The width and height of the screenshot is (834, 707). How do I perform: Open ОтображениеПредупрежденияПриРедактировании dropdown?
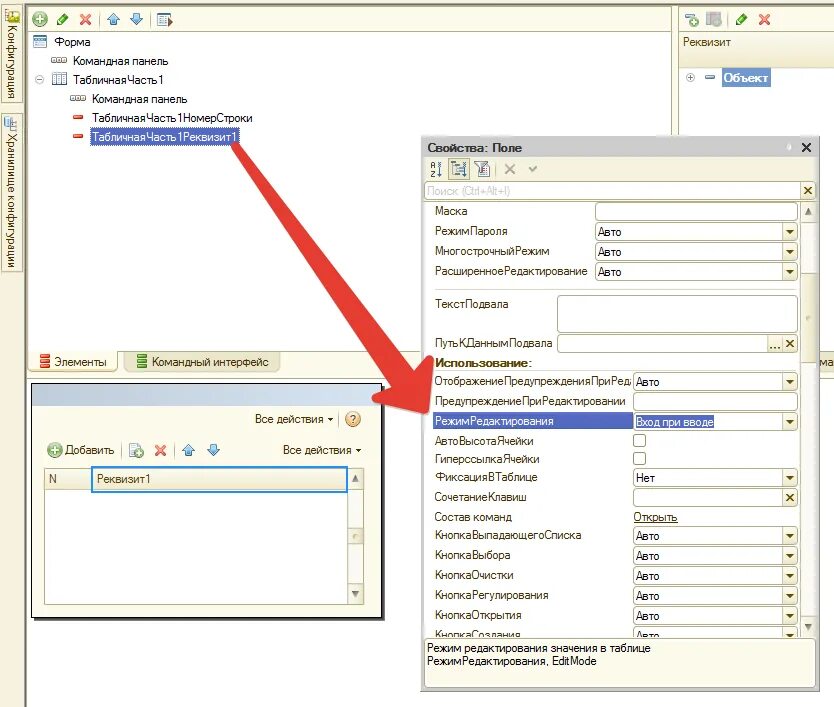(790, 381)
